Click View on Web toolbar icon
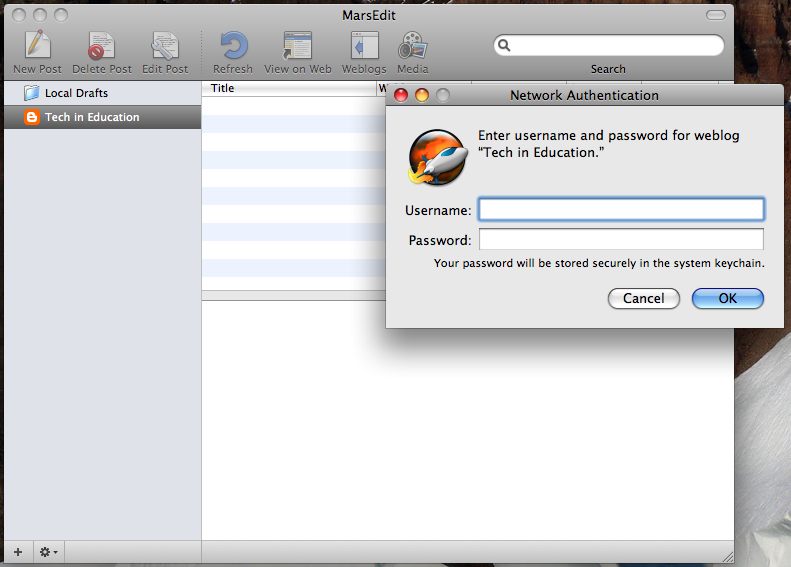 point(297,45)
